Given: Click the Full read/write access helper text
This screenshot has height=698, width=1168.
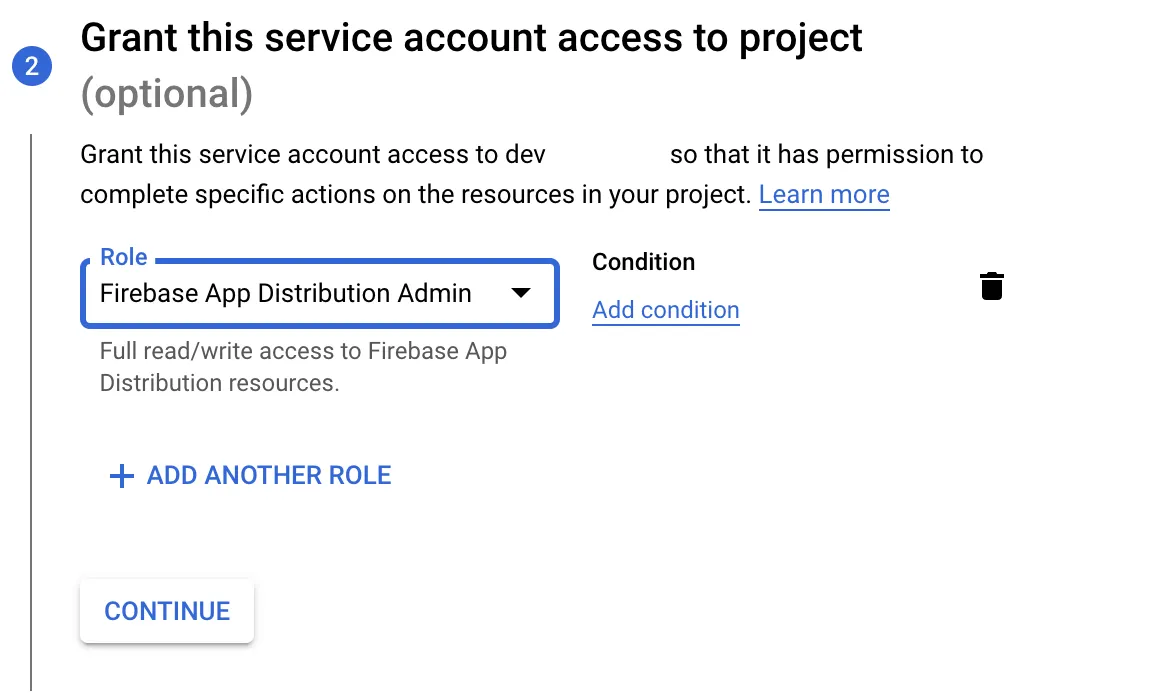Looking at the screenshot, I should (303, 351).
